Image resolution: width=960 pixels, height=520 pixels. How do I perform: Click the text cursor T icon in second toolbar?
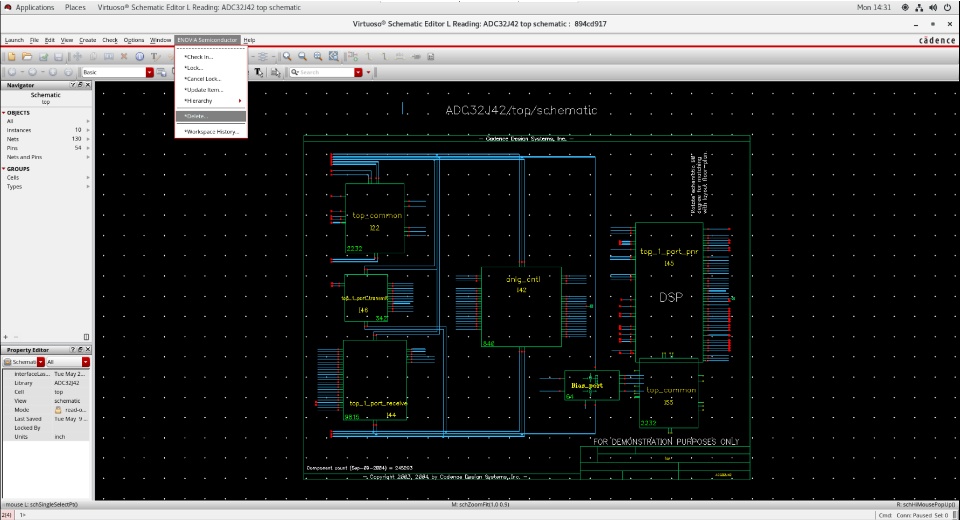coord(259,72)
